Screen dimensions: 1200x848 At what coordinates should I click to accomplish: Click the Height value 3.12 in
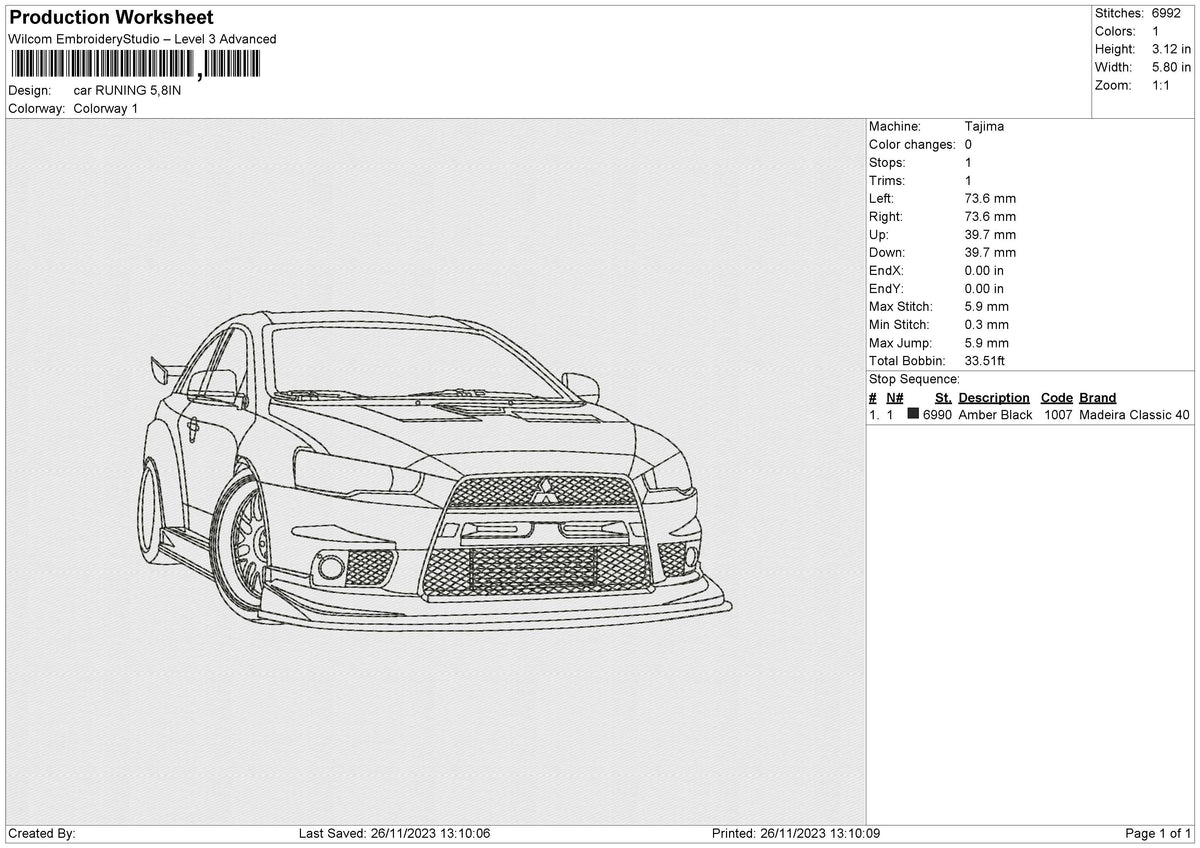point(1172,49)
